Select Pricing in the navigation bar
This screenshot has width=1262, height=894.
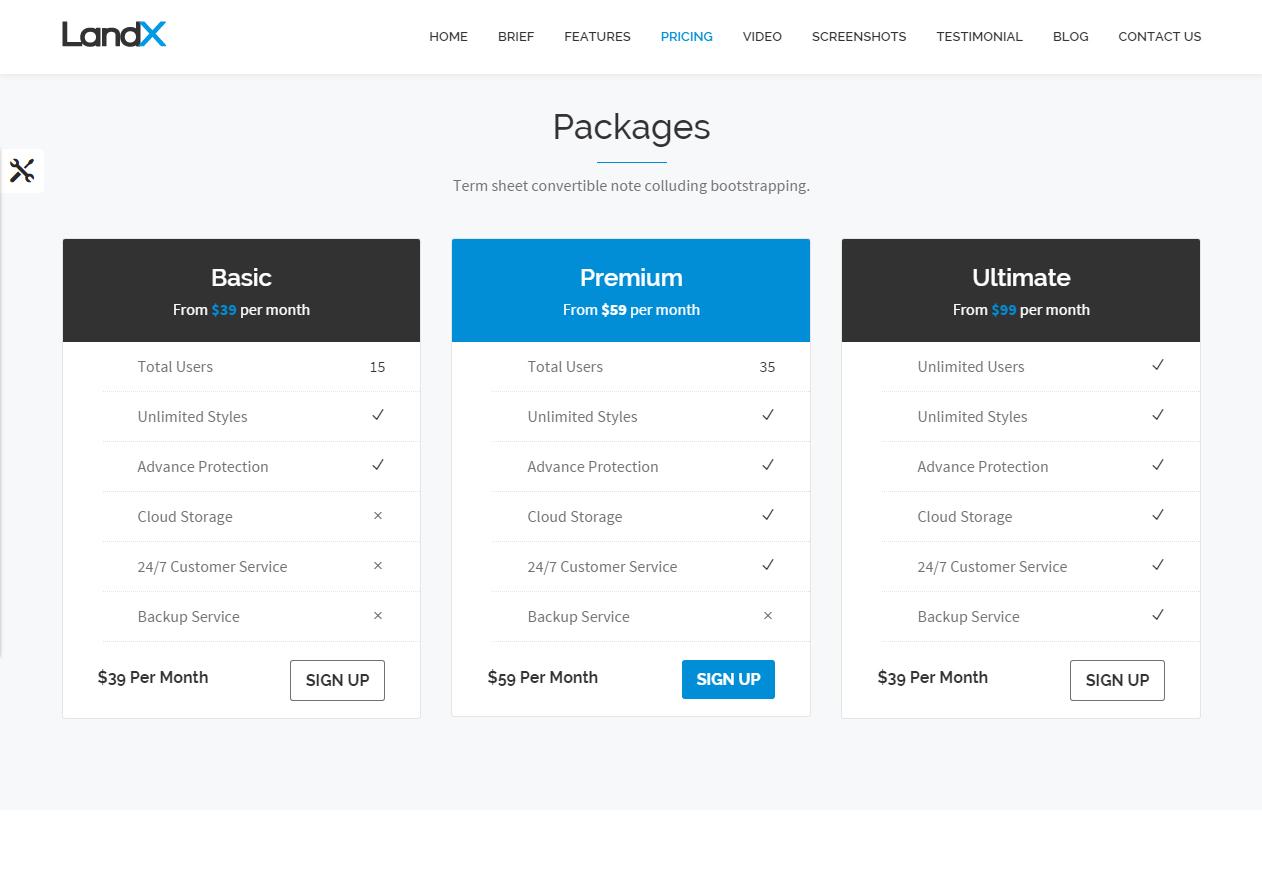686,37
